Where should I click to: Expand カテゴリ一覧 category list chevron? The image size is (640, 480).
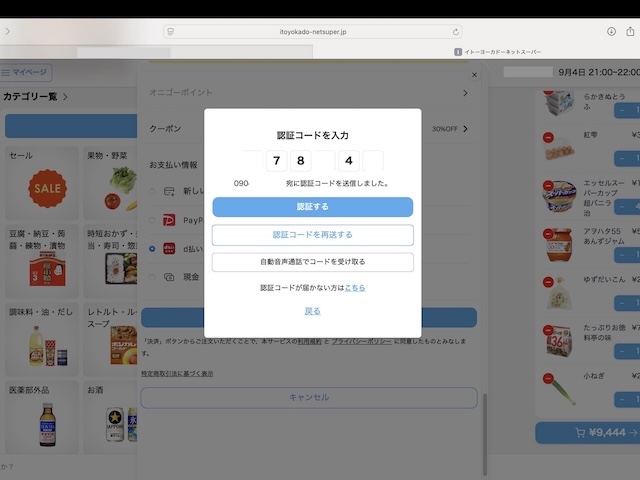pos(65,97)
